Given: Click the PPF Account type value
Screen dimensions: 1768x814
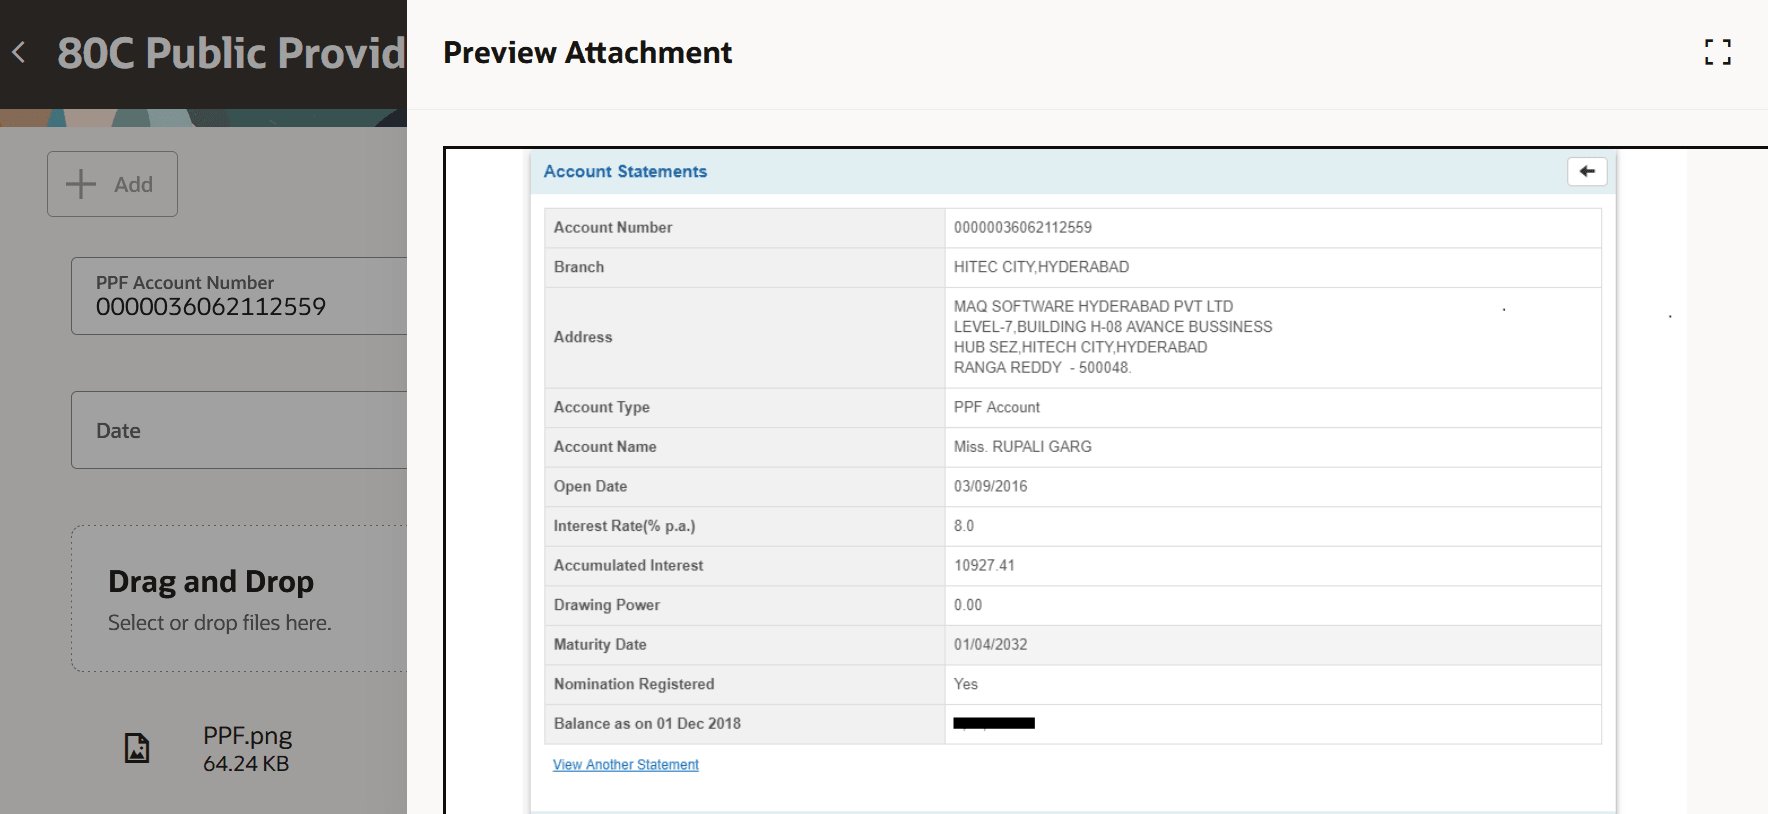Looking at the screenshot, I should [996, 407].
